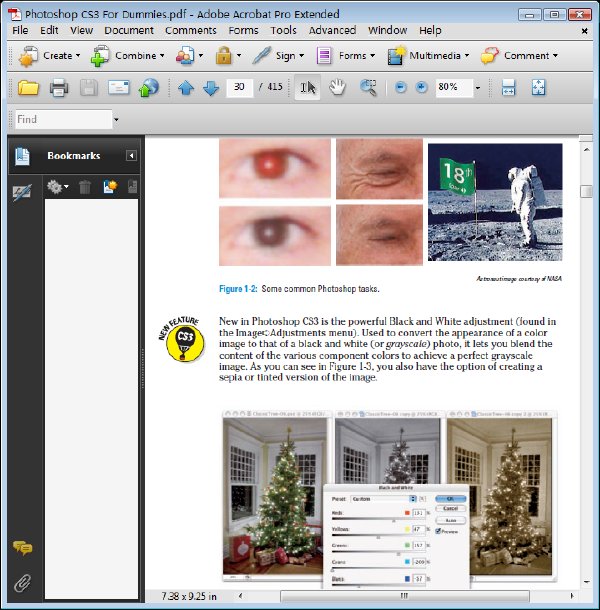The width and height of the screenshot is (600, 610).
Task: Click the zoom in plus button
Action: [421, 87]
